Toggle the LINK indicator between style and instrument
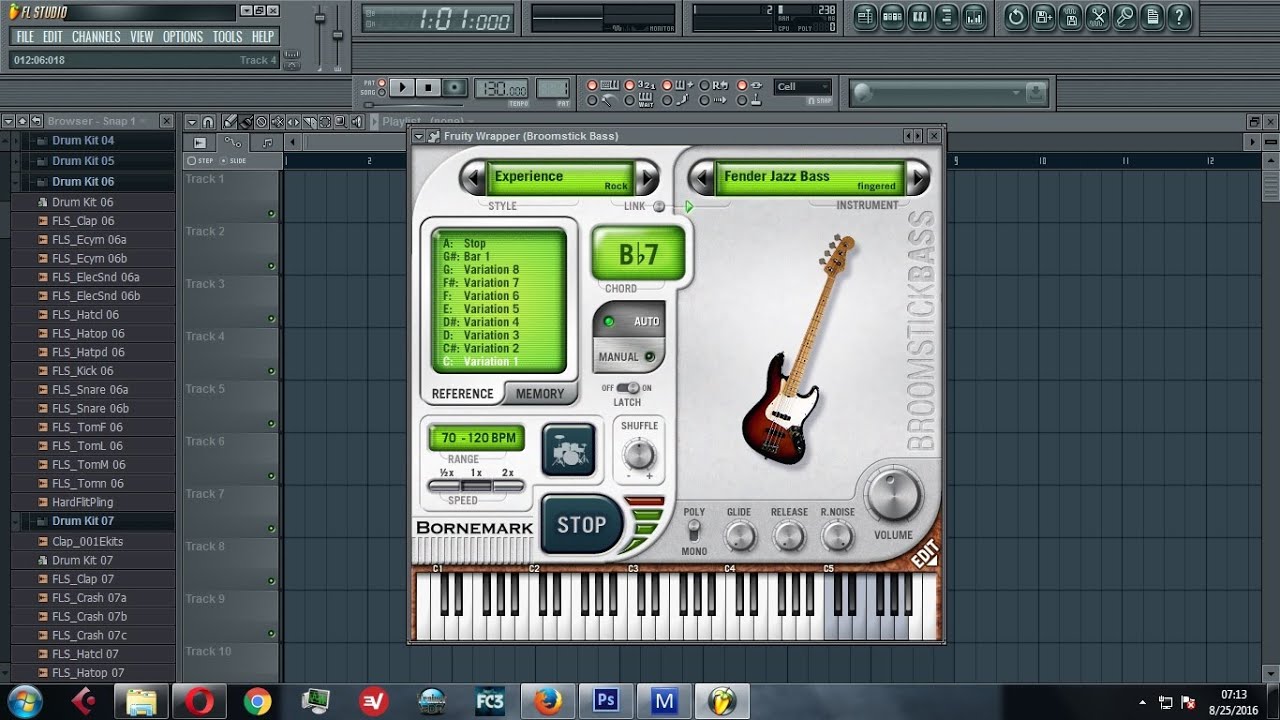 (x=658, y=206)
